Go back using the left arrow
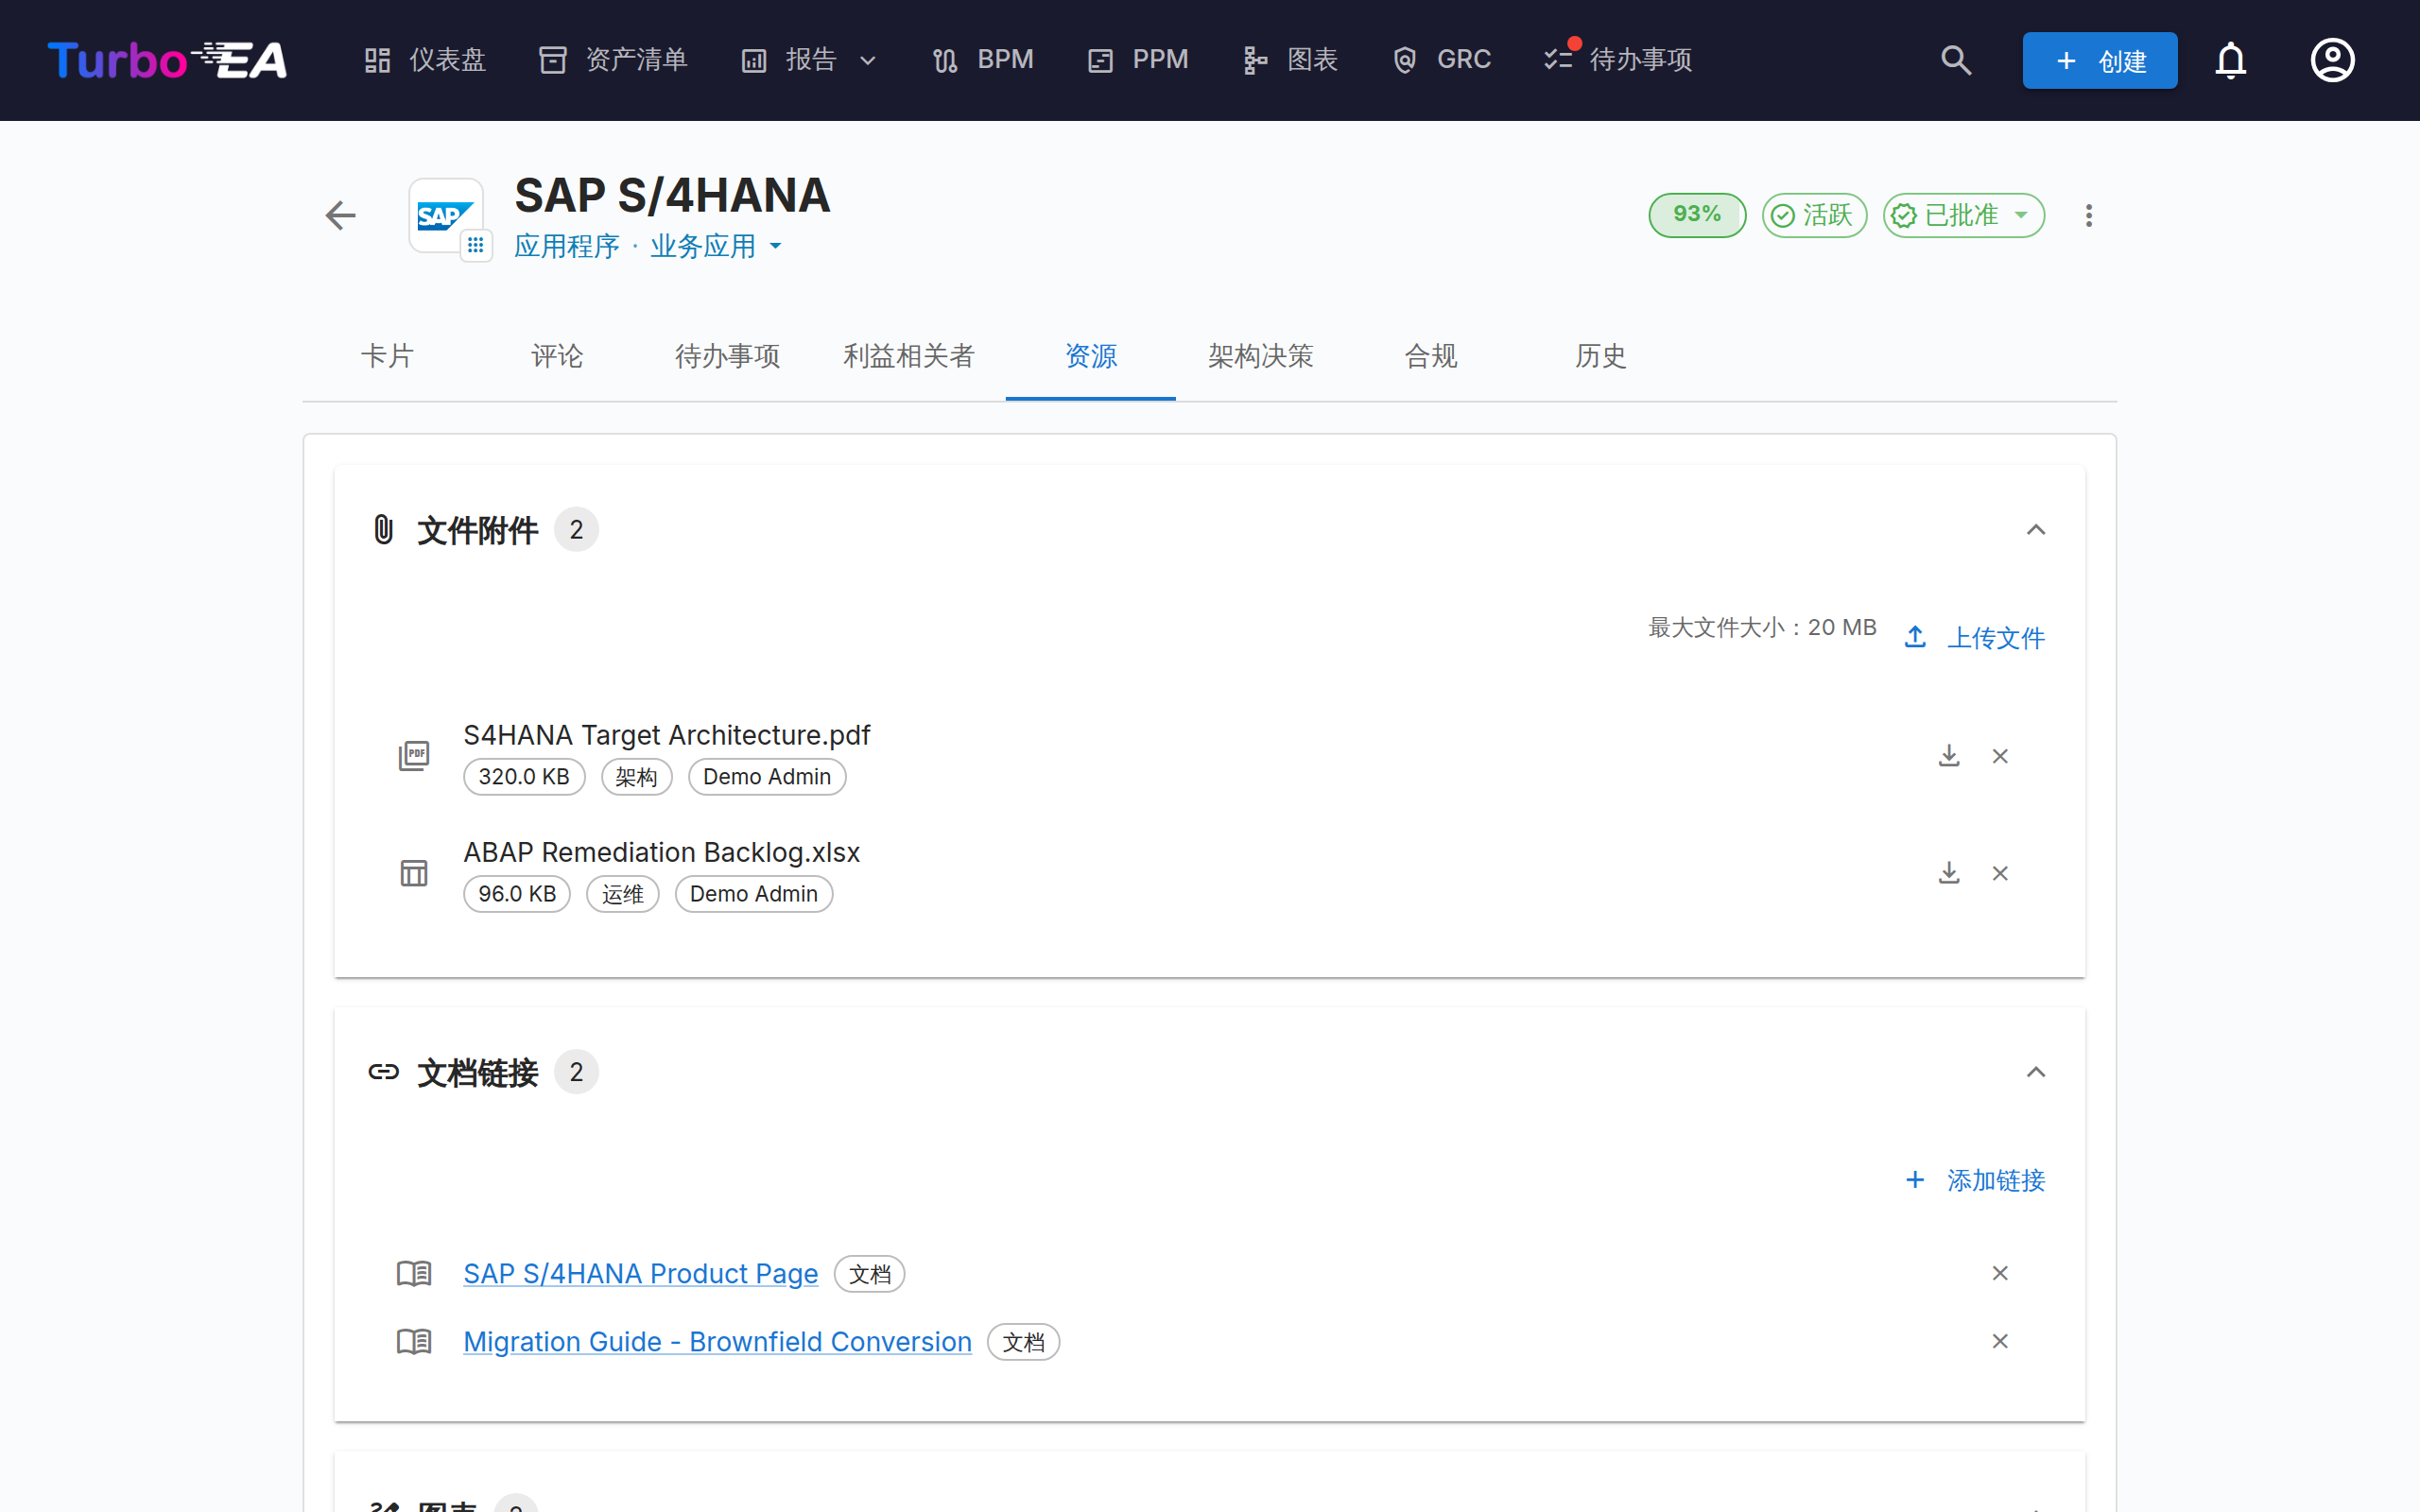2420x1512 pixels. point(341,215)
